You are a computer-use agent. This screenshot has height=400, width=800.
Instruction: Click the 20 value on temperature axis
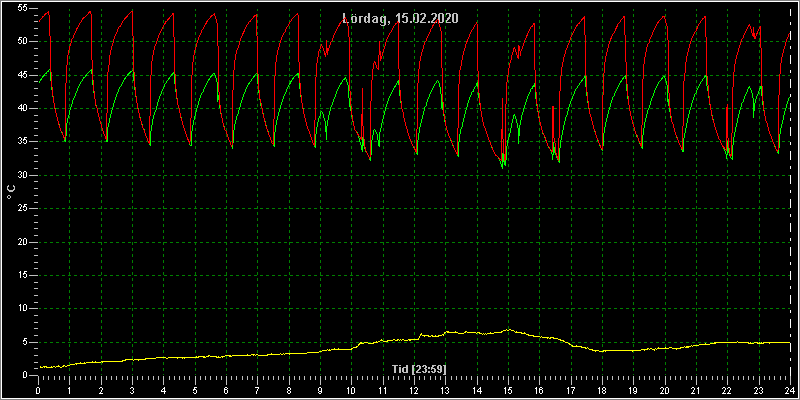(21, 242)
